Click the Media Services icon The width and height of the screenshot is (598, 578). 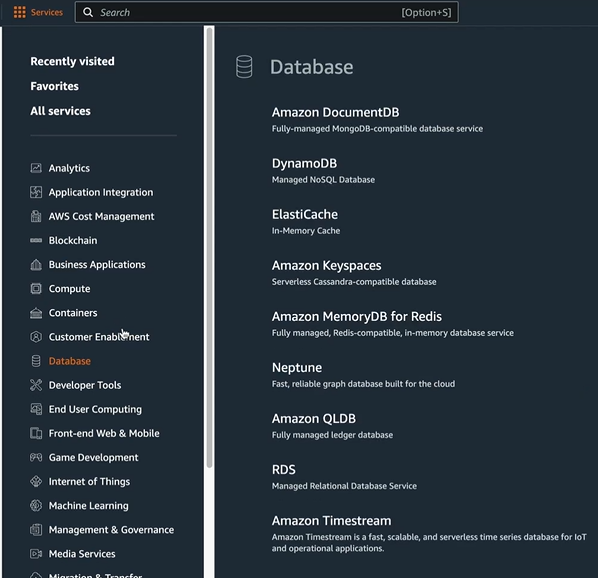pyautogui.click(x=36, y=554)
